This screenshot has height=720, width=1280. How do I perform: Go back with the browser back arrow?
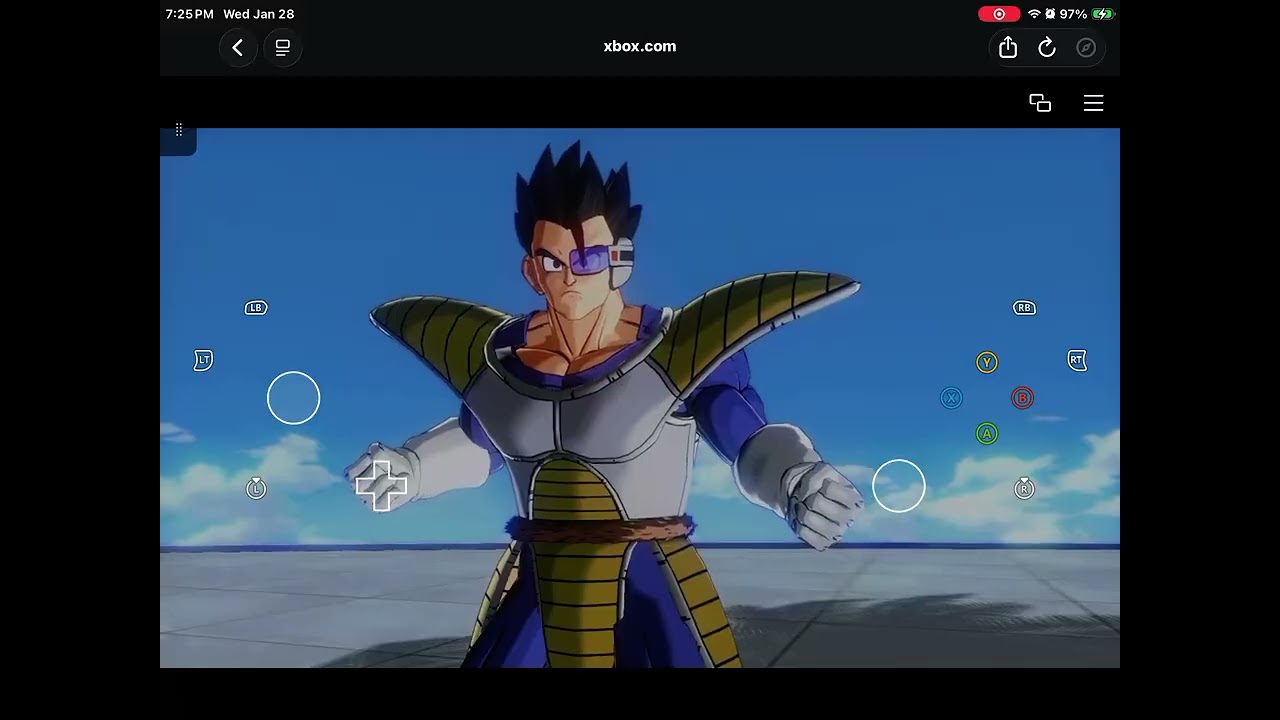[x=237, y=47]
